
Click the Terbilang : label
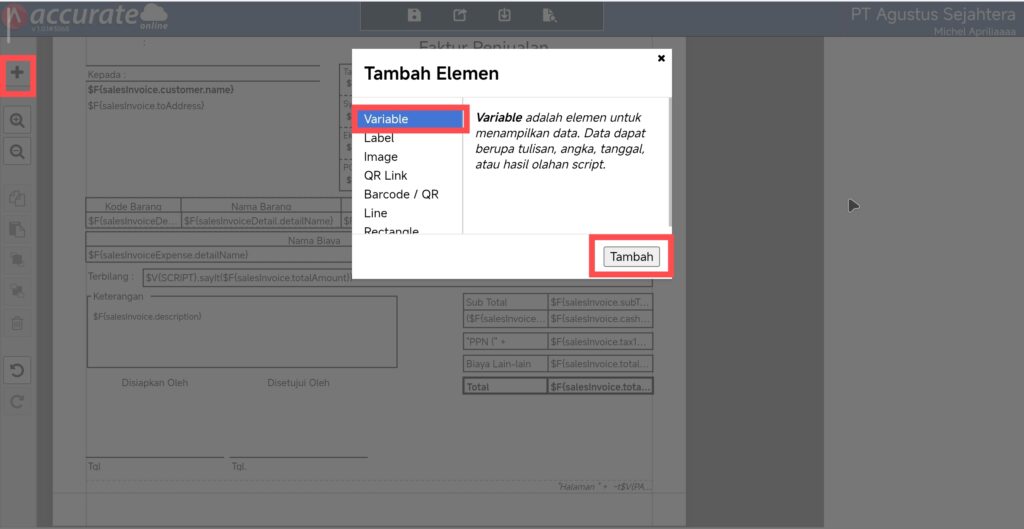click(x=110, y=277)
